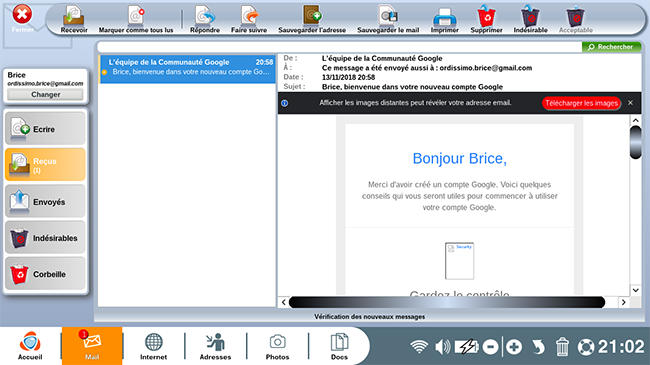The image size is (650, 365).
Task: Click the Recevoir mail icon
Action: (x=74, y=17)
